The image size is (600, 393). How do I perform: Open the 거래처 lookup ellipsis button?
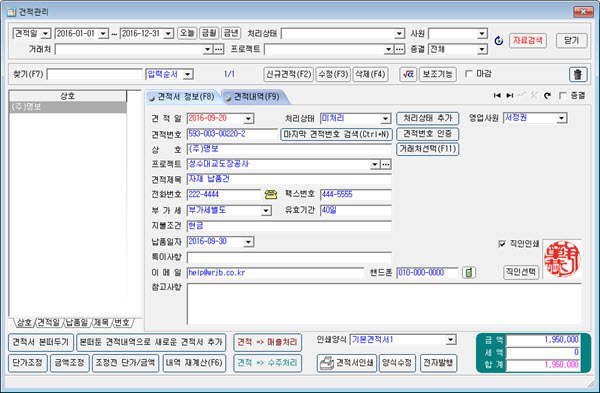coord(218,49)
